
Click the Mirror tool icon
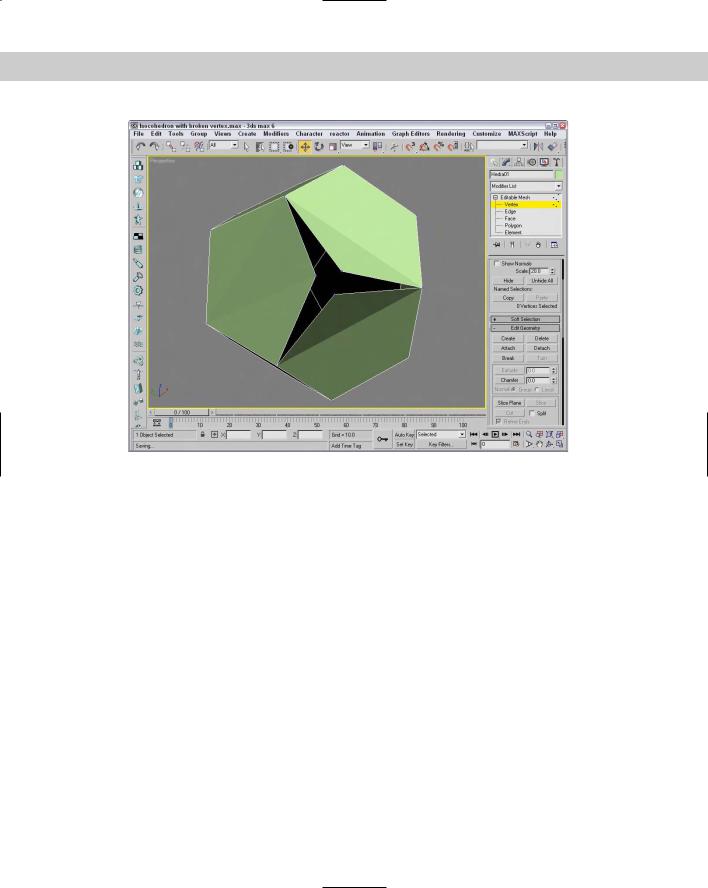tap(538, 146)
